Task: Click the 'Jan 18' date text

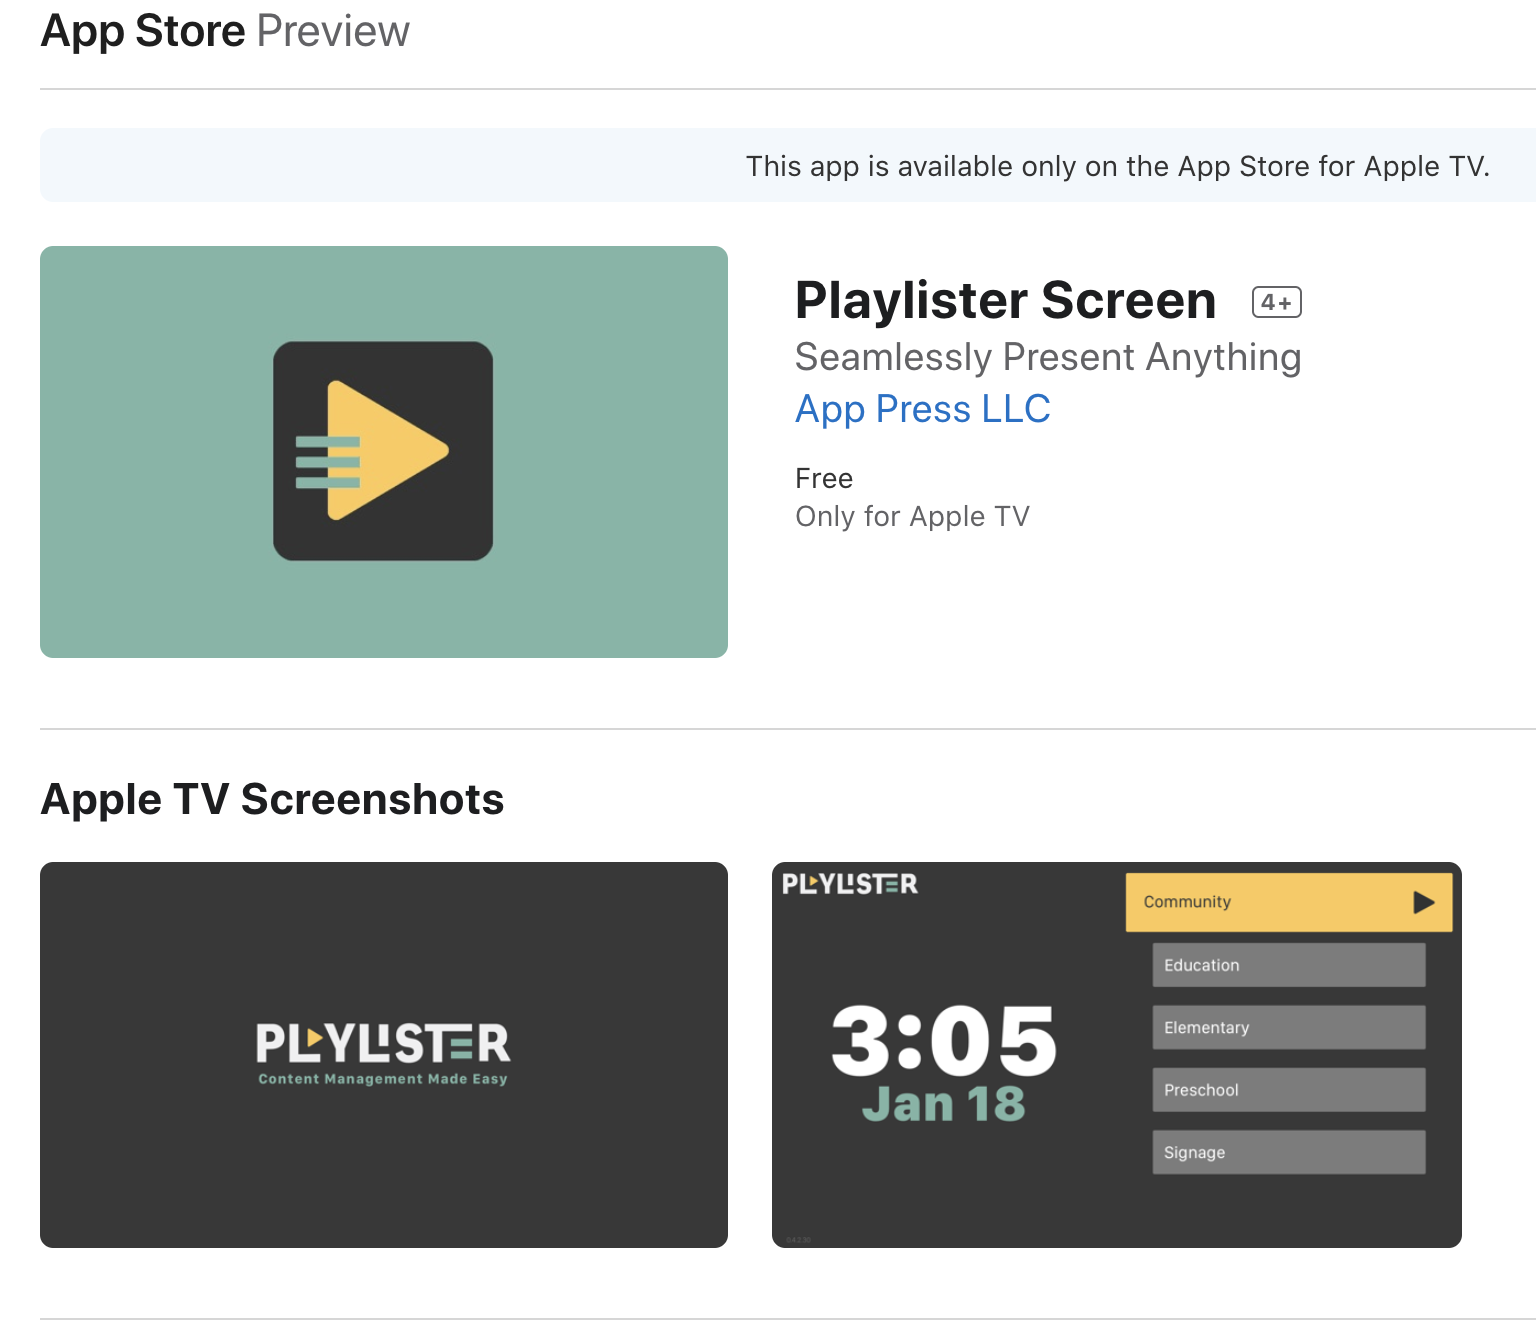Action: click(943, 1105)
